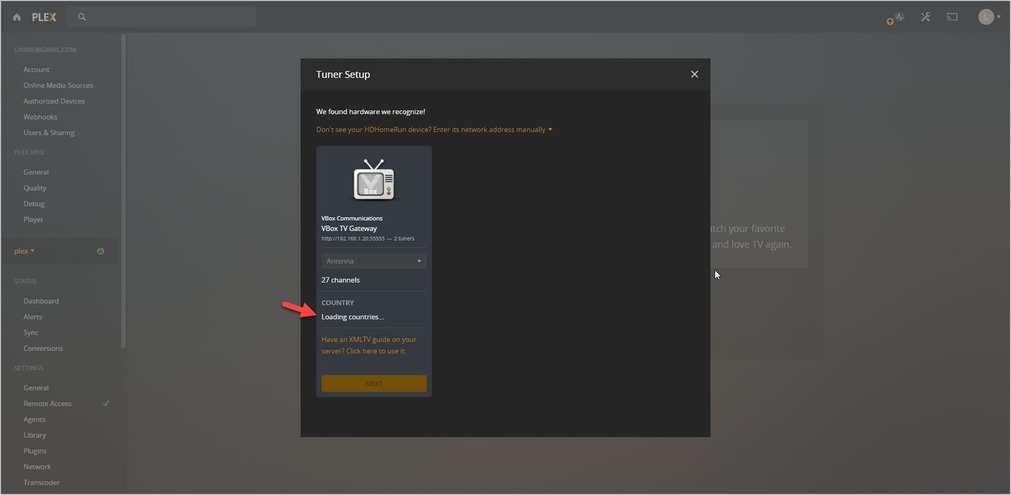Open Conversions page
Viewport: 1011px width, 495px height.
[43, 349]
